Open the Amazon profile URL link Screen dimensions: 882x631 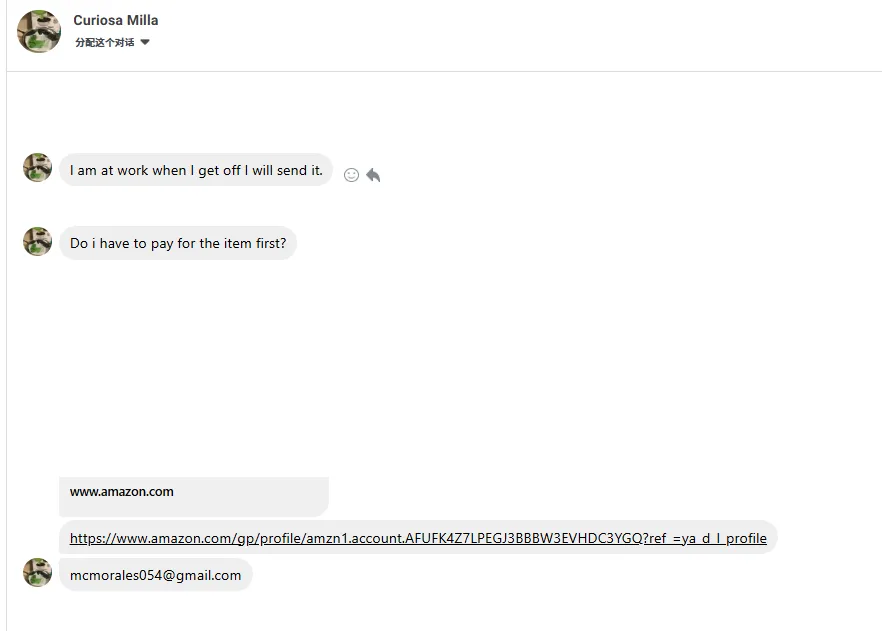click(x=418, y=538)
